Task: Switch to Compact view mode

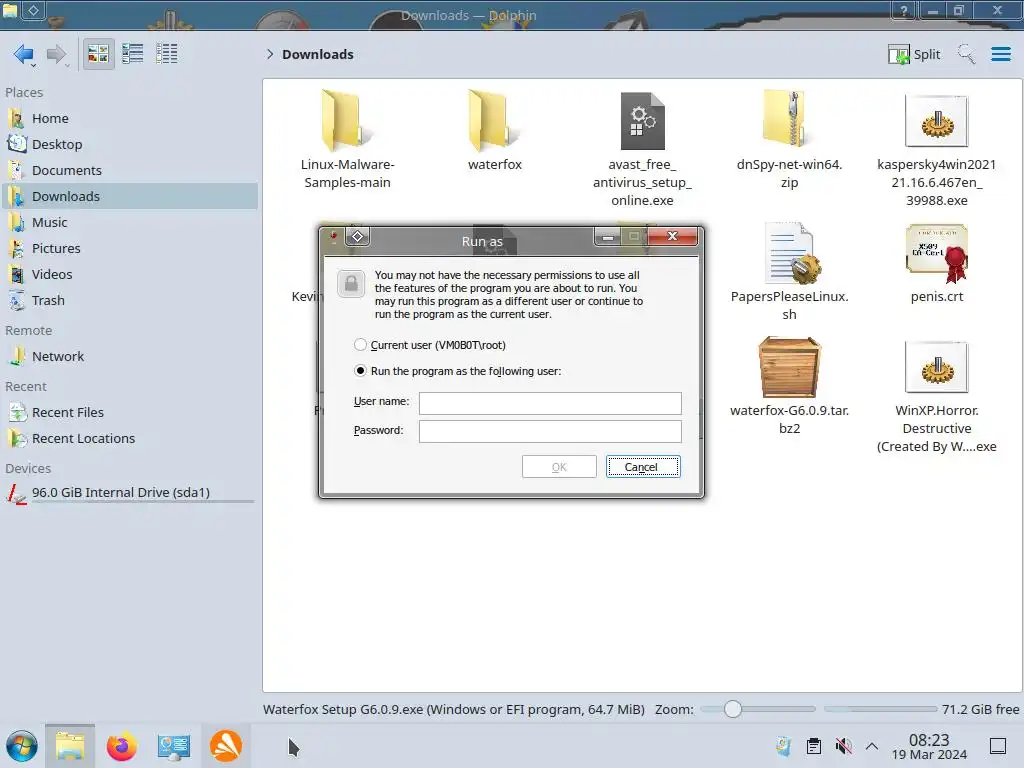Action: click(x=133, y=54)
